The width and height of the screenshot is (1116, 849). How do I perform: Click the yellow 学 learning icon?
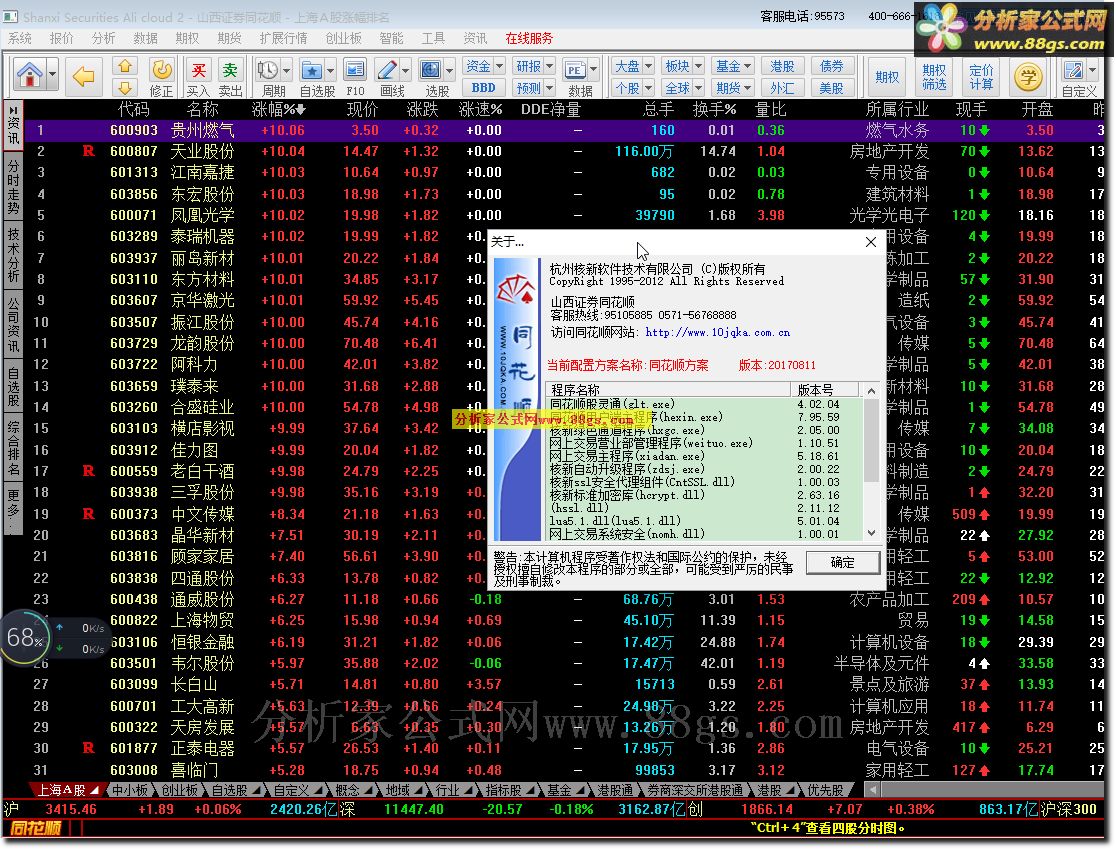(x=1028, y=76)
